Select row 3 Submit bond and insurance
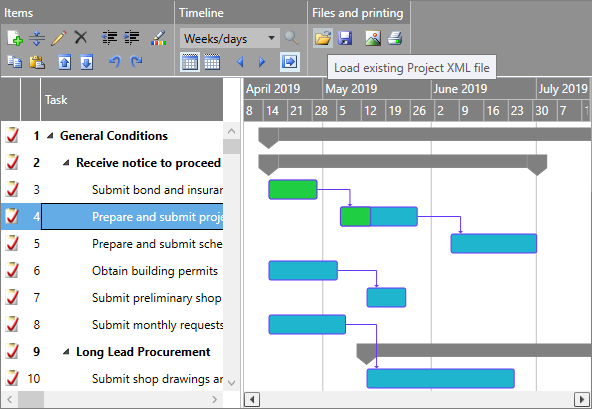592x409 pixels. 112,190
